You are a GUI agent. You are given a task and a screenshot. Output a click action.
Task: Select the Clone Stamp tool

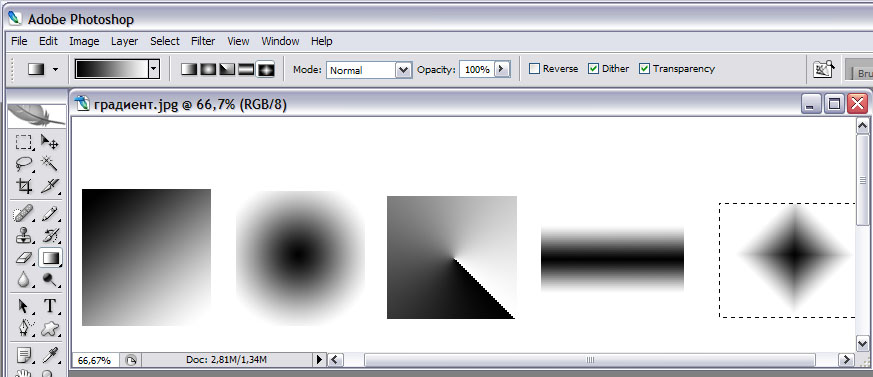(23, 236)
